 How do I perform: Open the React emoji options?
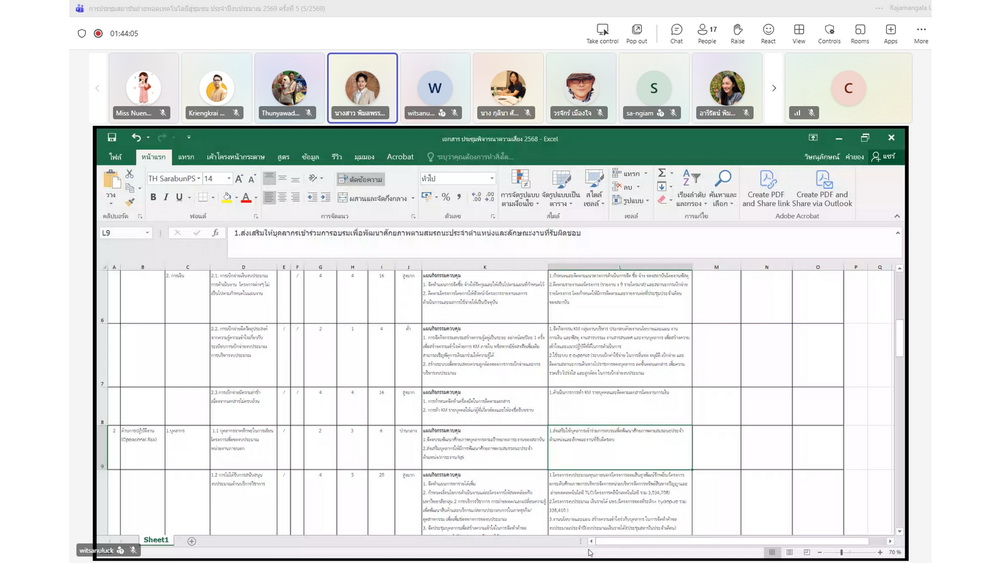point(768,33)
